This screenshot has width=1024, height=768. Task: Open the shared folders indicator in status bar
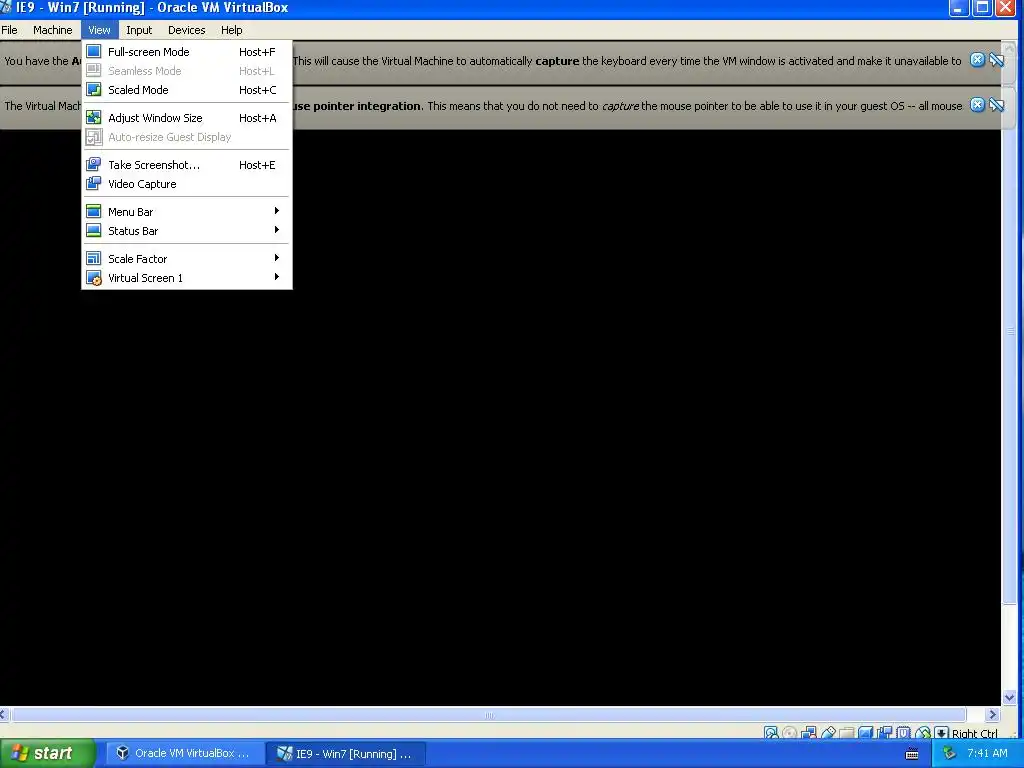point(846,733)
